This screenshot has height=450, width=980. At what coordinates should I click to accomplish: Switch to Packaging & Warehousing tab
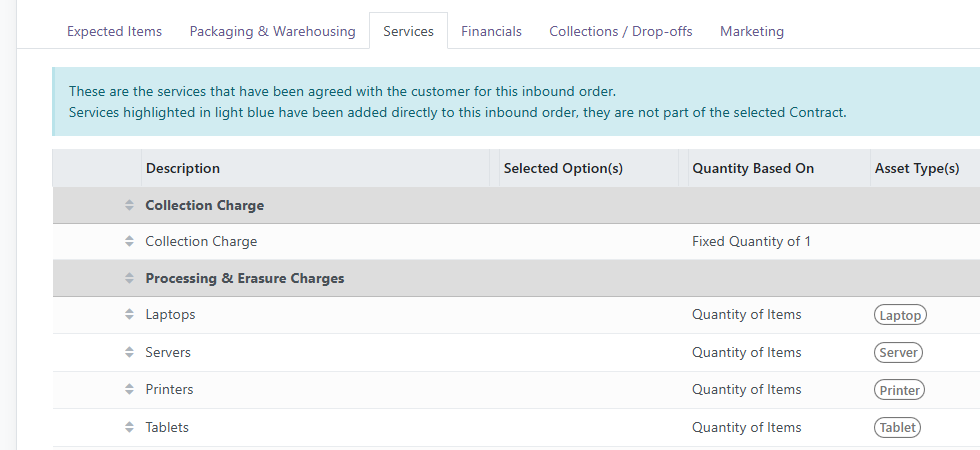(272, 31)
